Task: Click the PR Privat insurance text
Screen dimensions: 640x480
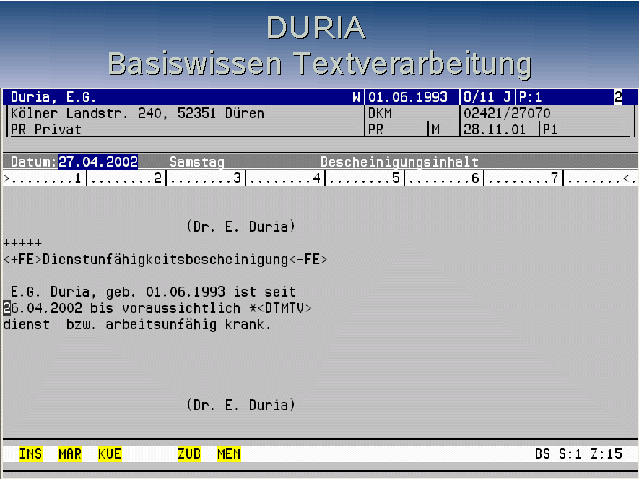Action: 46,129
